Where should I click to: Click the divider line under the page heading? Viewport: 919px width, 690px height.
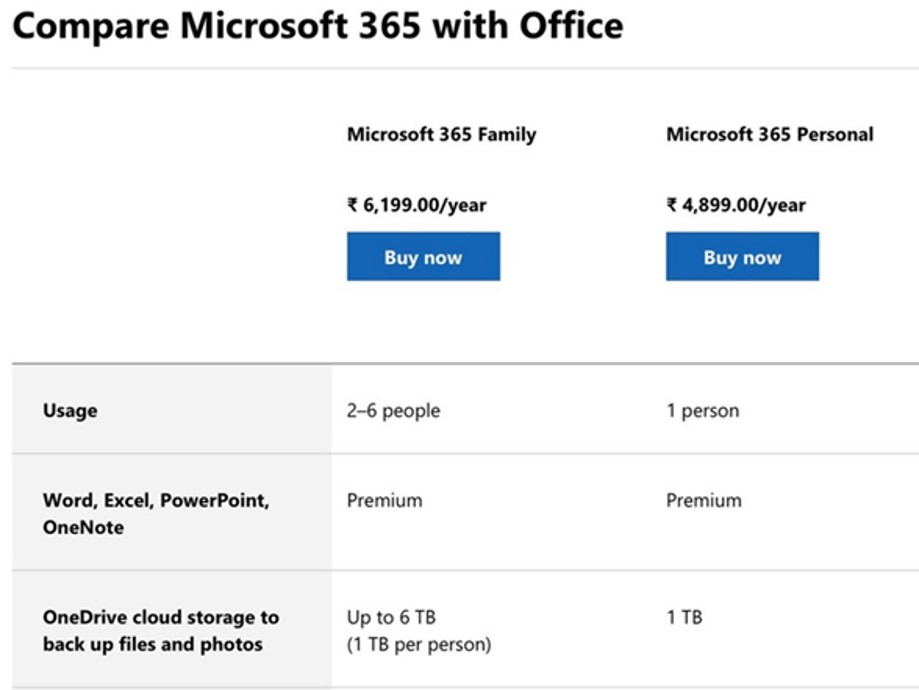click(460, 67)
